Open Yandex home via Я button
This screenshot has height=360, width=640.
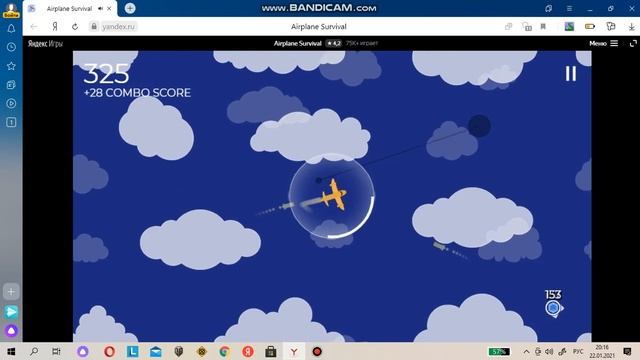pos(55,27)
